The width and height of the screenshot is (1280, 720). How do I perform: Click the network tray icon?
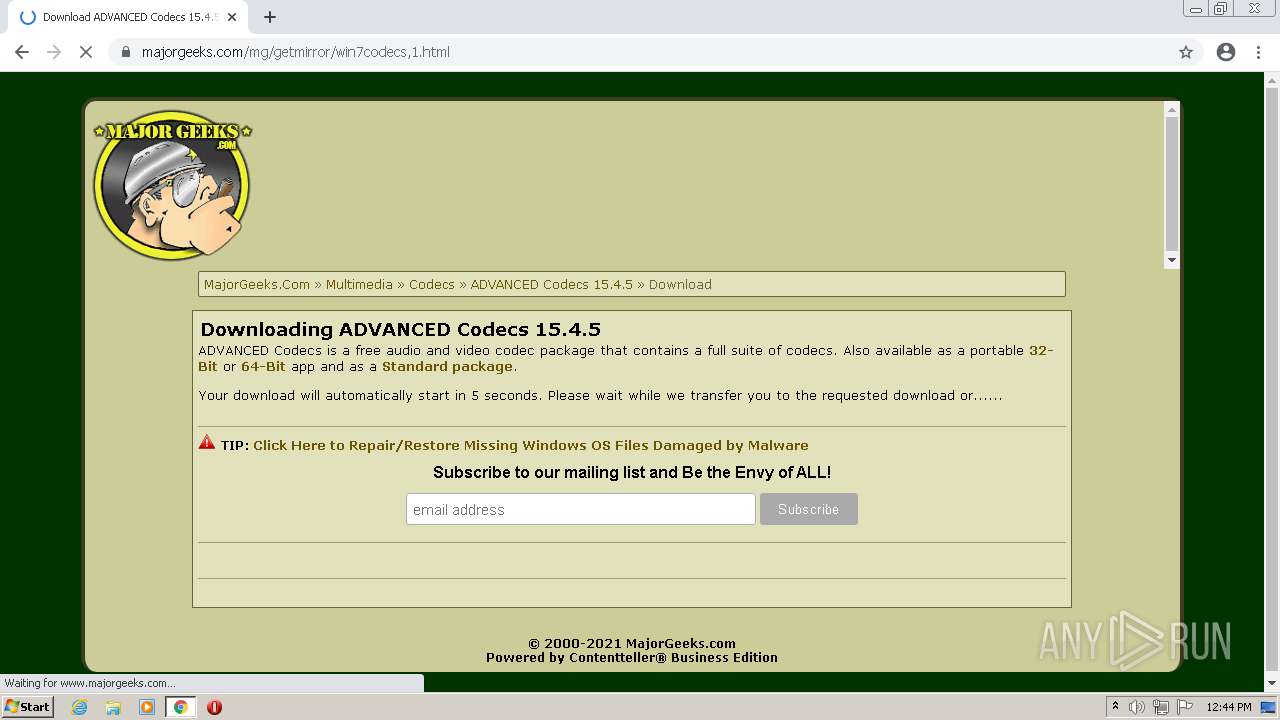pos(1161,707)
